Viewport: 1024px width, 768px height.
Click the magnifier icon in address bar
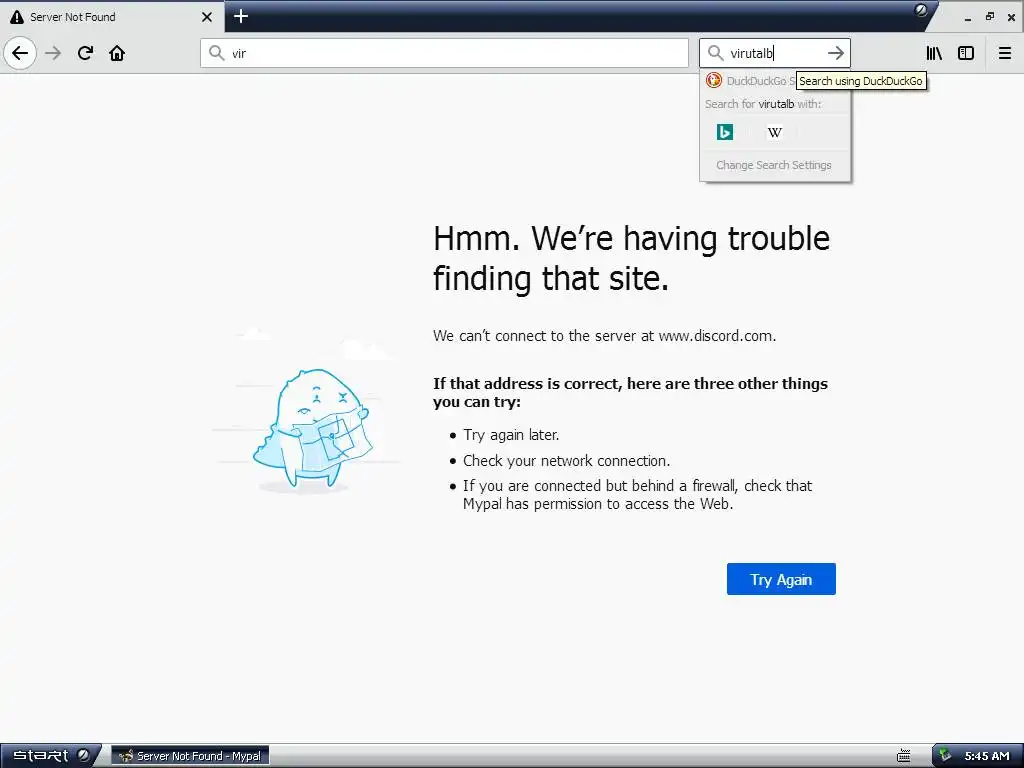click(x=216, y=53)
